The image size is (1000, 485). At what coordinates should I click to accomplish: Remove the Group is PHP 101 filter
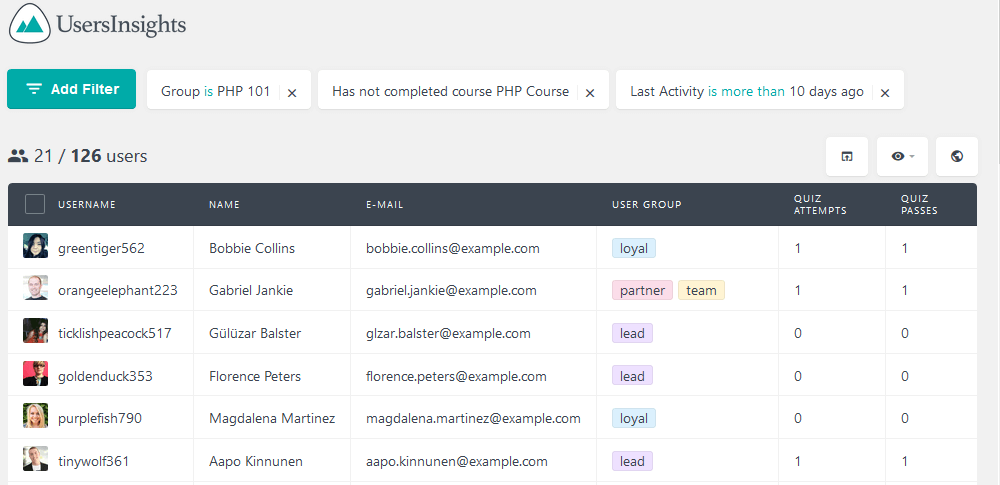tap(292, 93)
